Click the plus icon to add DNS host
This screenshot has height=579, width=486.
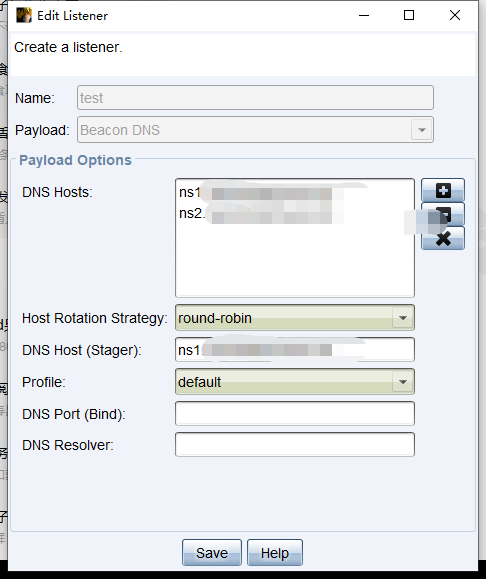[x=443, y=190]
